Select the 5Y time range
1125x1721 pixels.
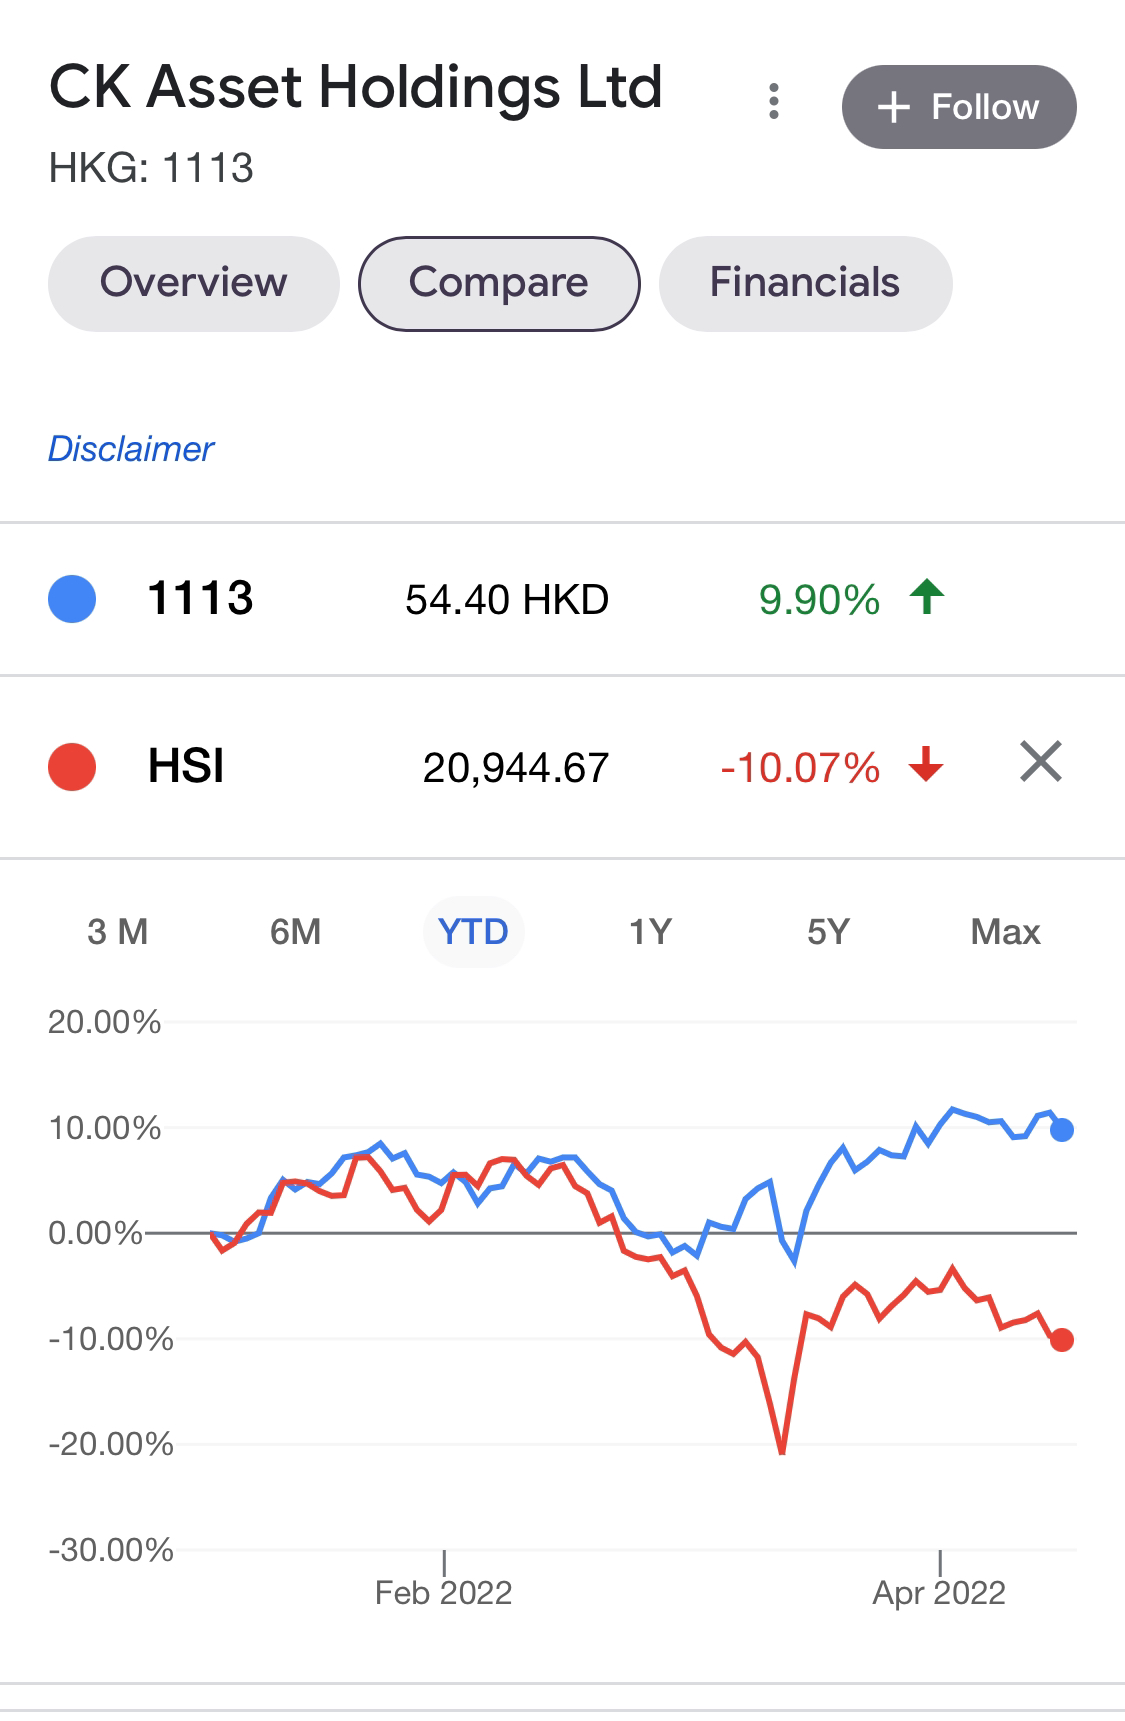tap(828, 932)
